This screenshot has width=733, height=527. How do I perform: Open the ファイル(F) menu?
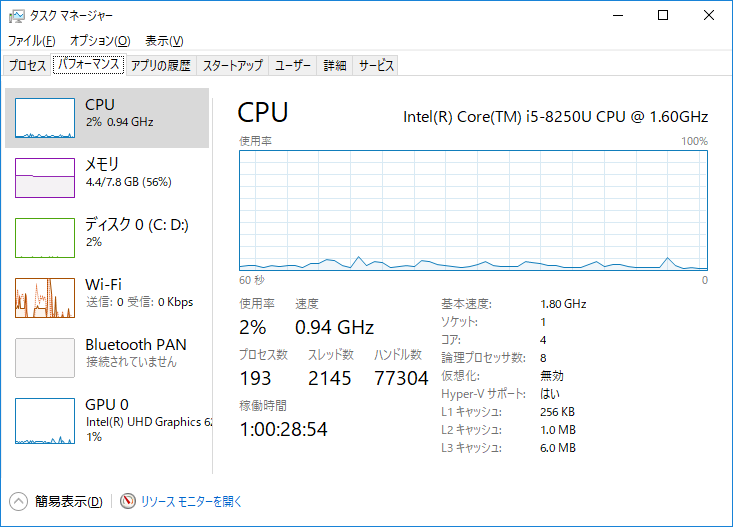(x=32, y=41)
